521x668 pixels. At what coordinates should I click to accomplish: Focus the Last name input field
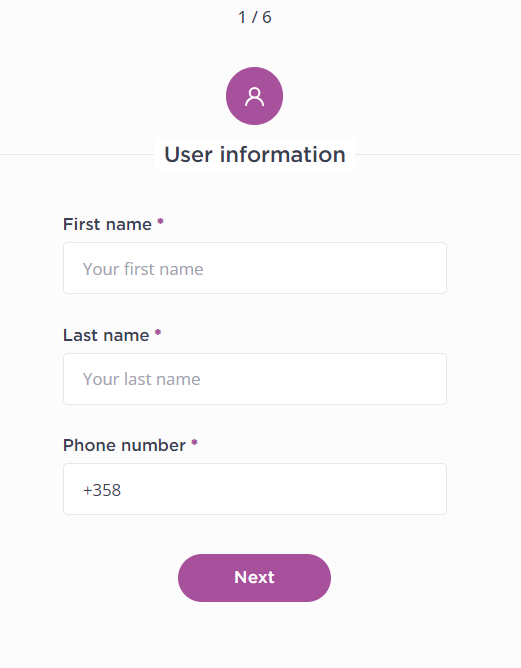(255, 379)
